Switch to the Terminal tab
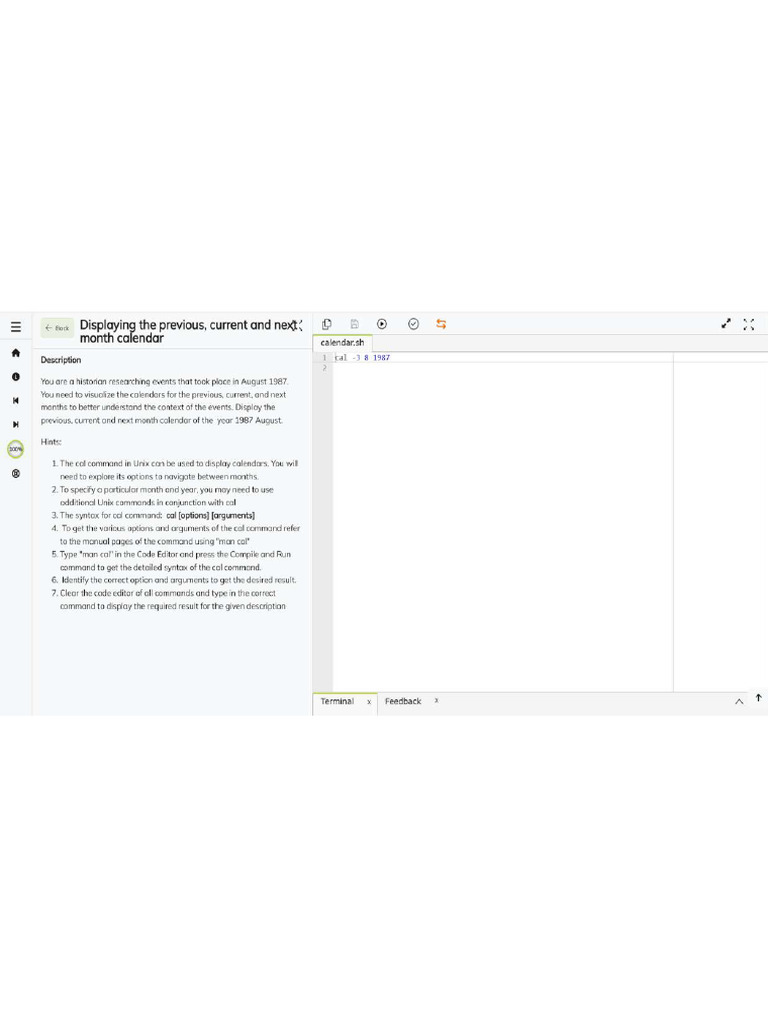Viewport: 768px width, 1024px height. coord(337,701)
